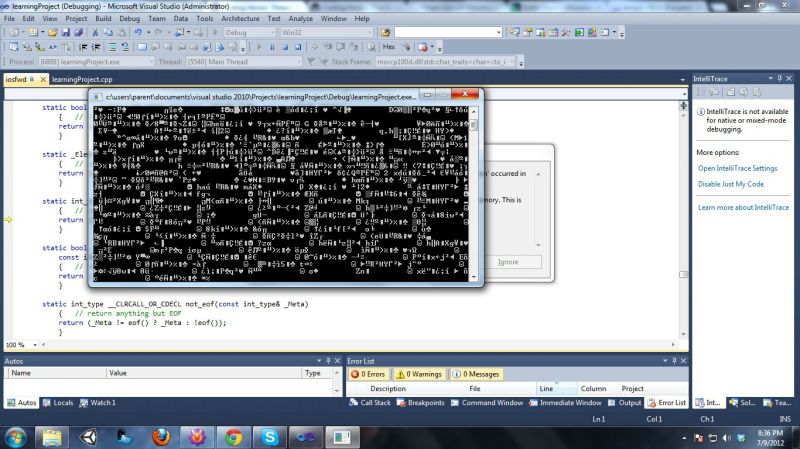Screen dimensions: 800x449
Task: Open the Tools menu
Action: click(205, 18)
